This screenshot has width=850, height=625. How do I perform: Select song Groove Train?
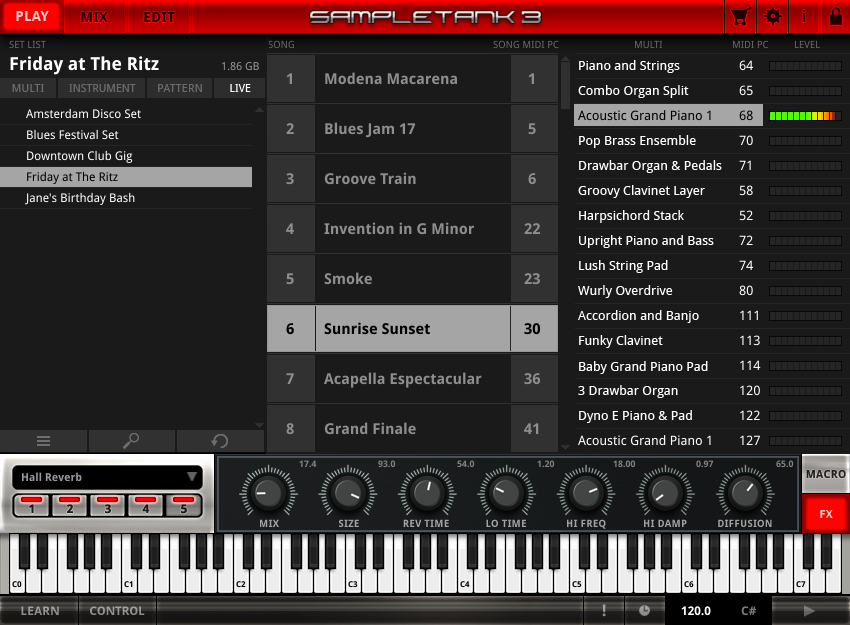pyautogui.click(x=413, y=178)
